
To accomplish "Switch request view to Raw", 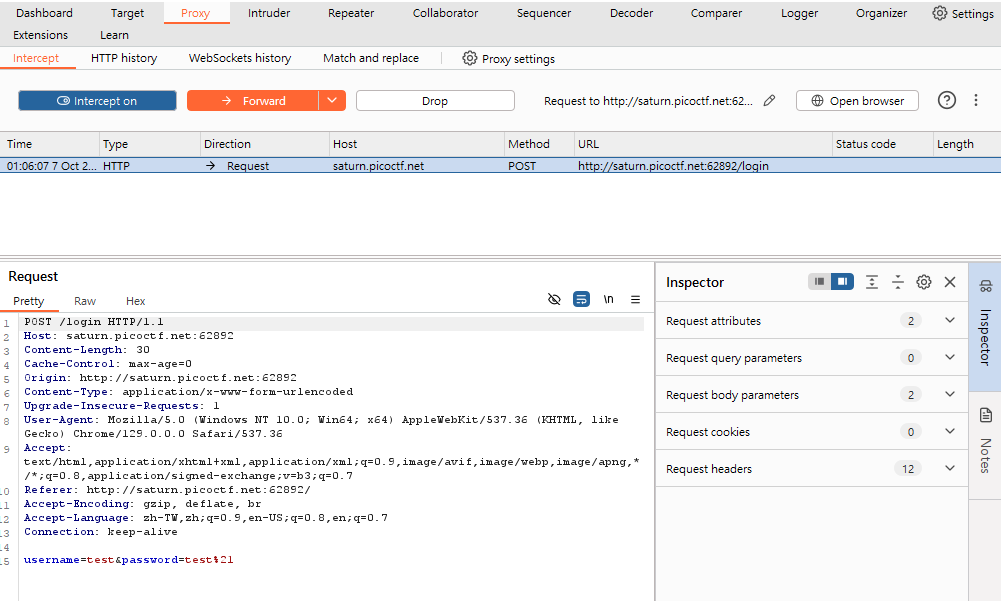I will coord(85,301).
